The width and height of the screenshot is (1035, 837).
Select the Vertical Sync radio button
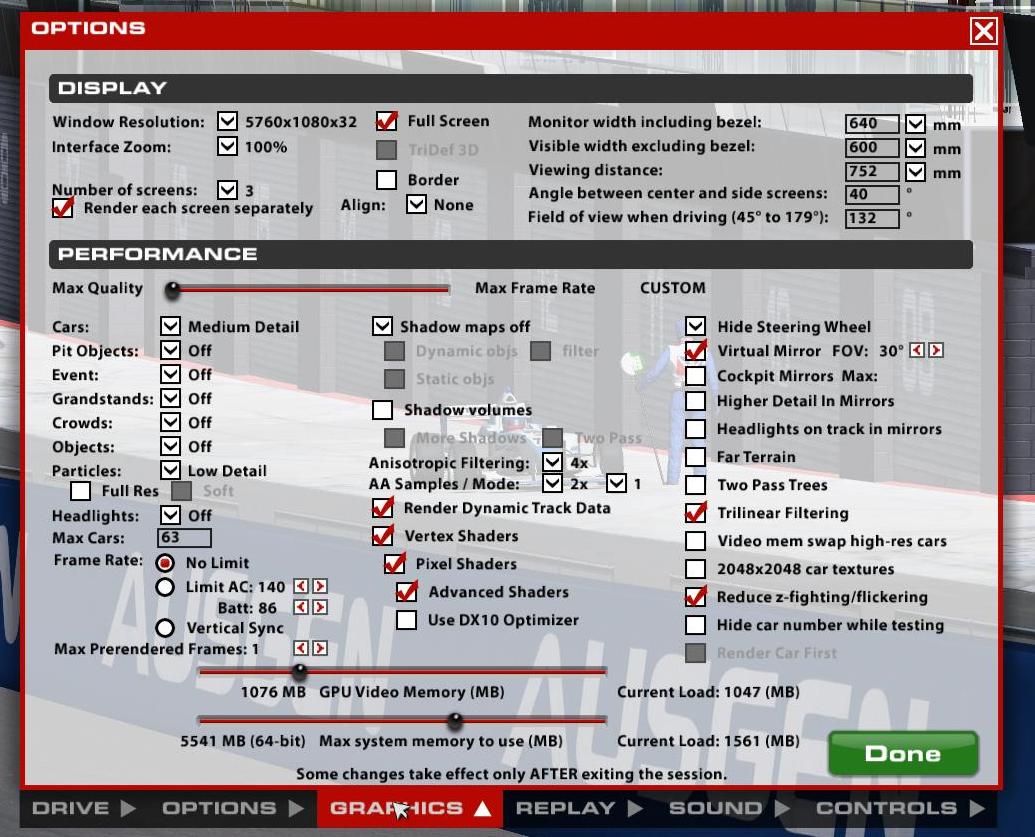click(166, 628)
